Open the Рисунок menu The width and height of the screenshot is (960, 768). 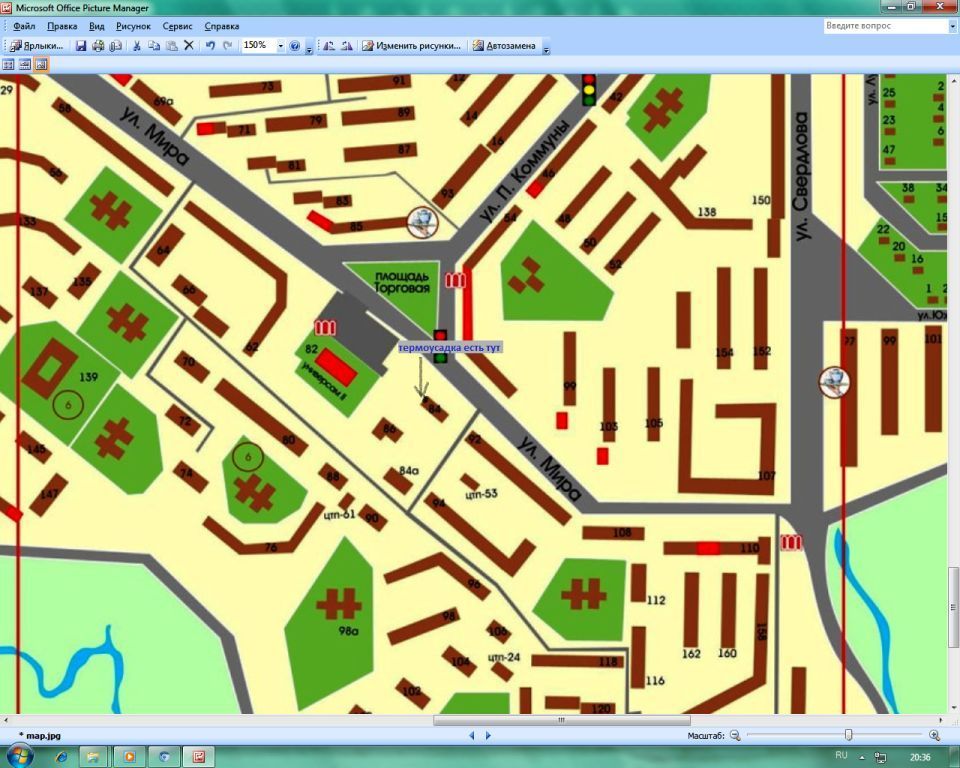(133, 26)
